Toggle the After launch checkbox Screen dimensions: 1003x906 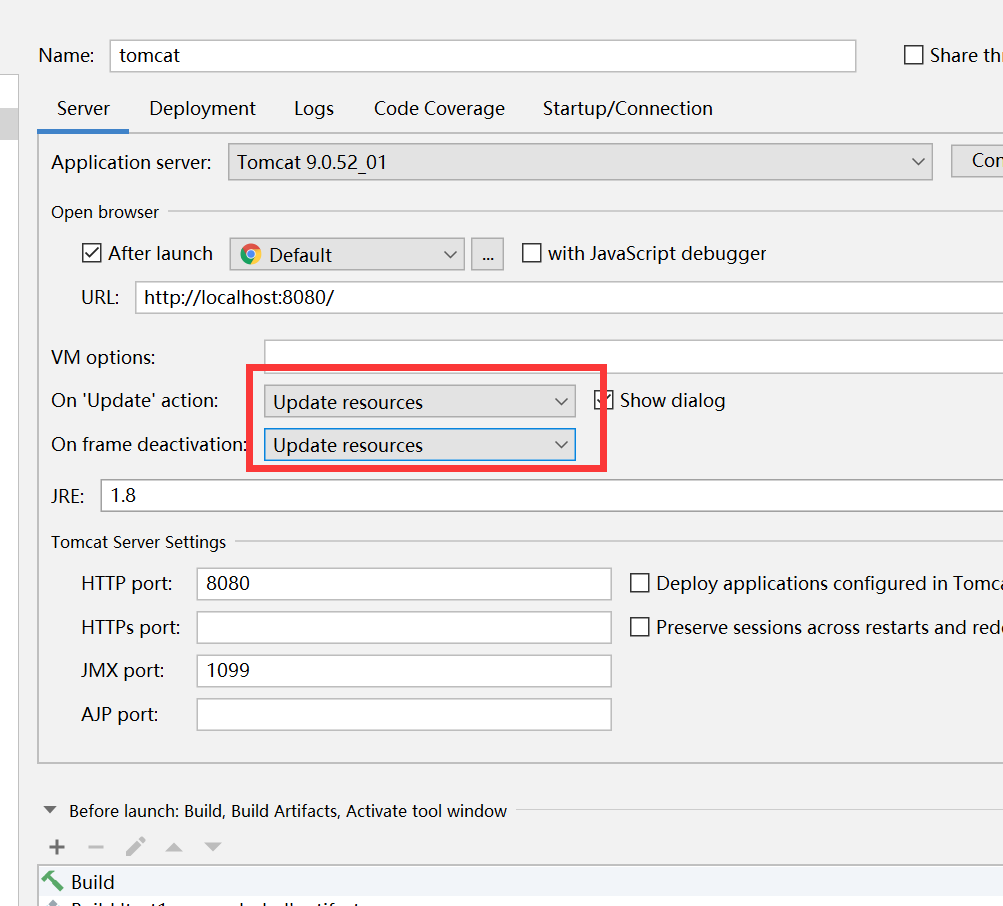(91, 253)
